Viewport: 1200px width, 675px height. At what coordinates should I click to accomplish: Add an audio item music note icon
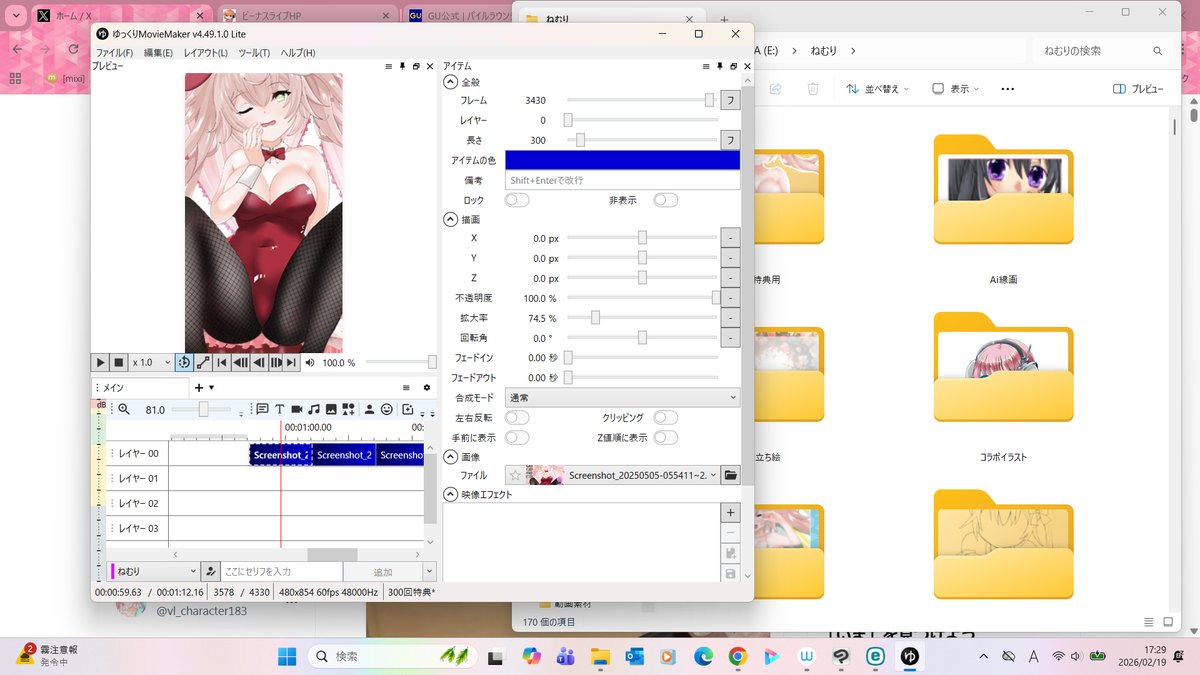313,409
